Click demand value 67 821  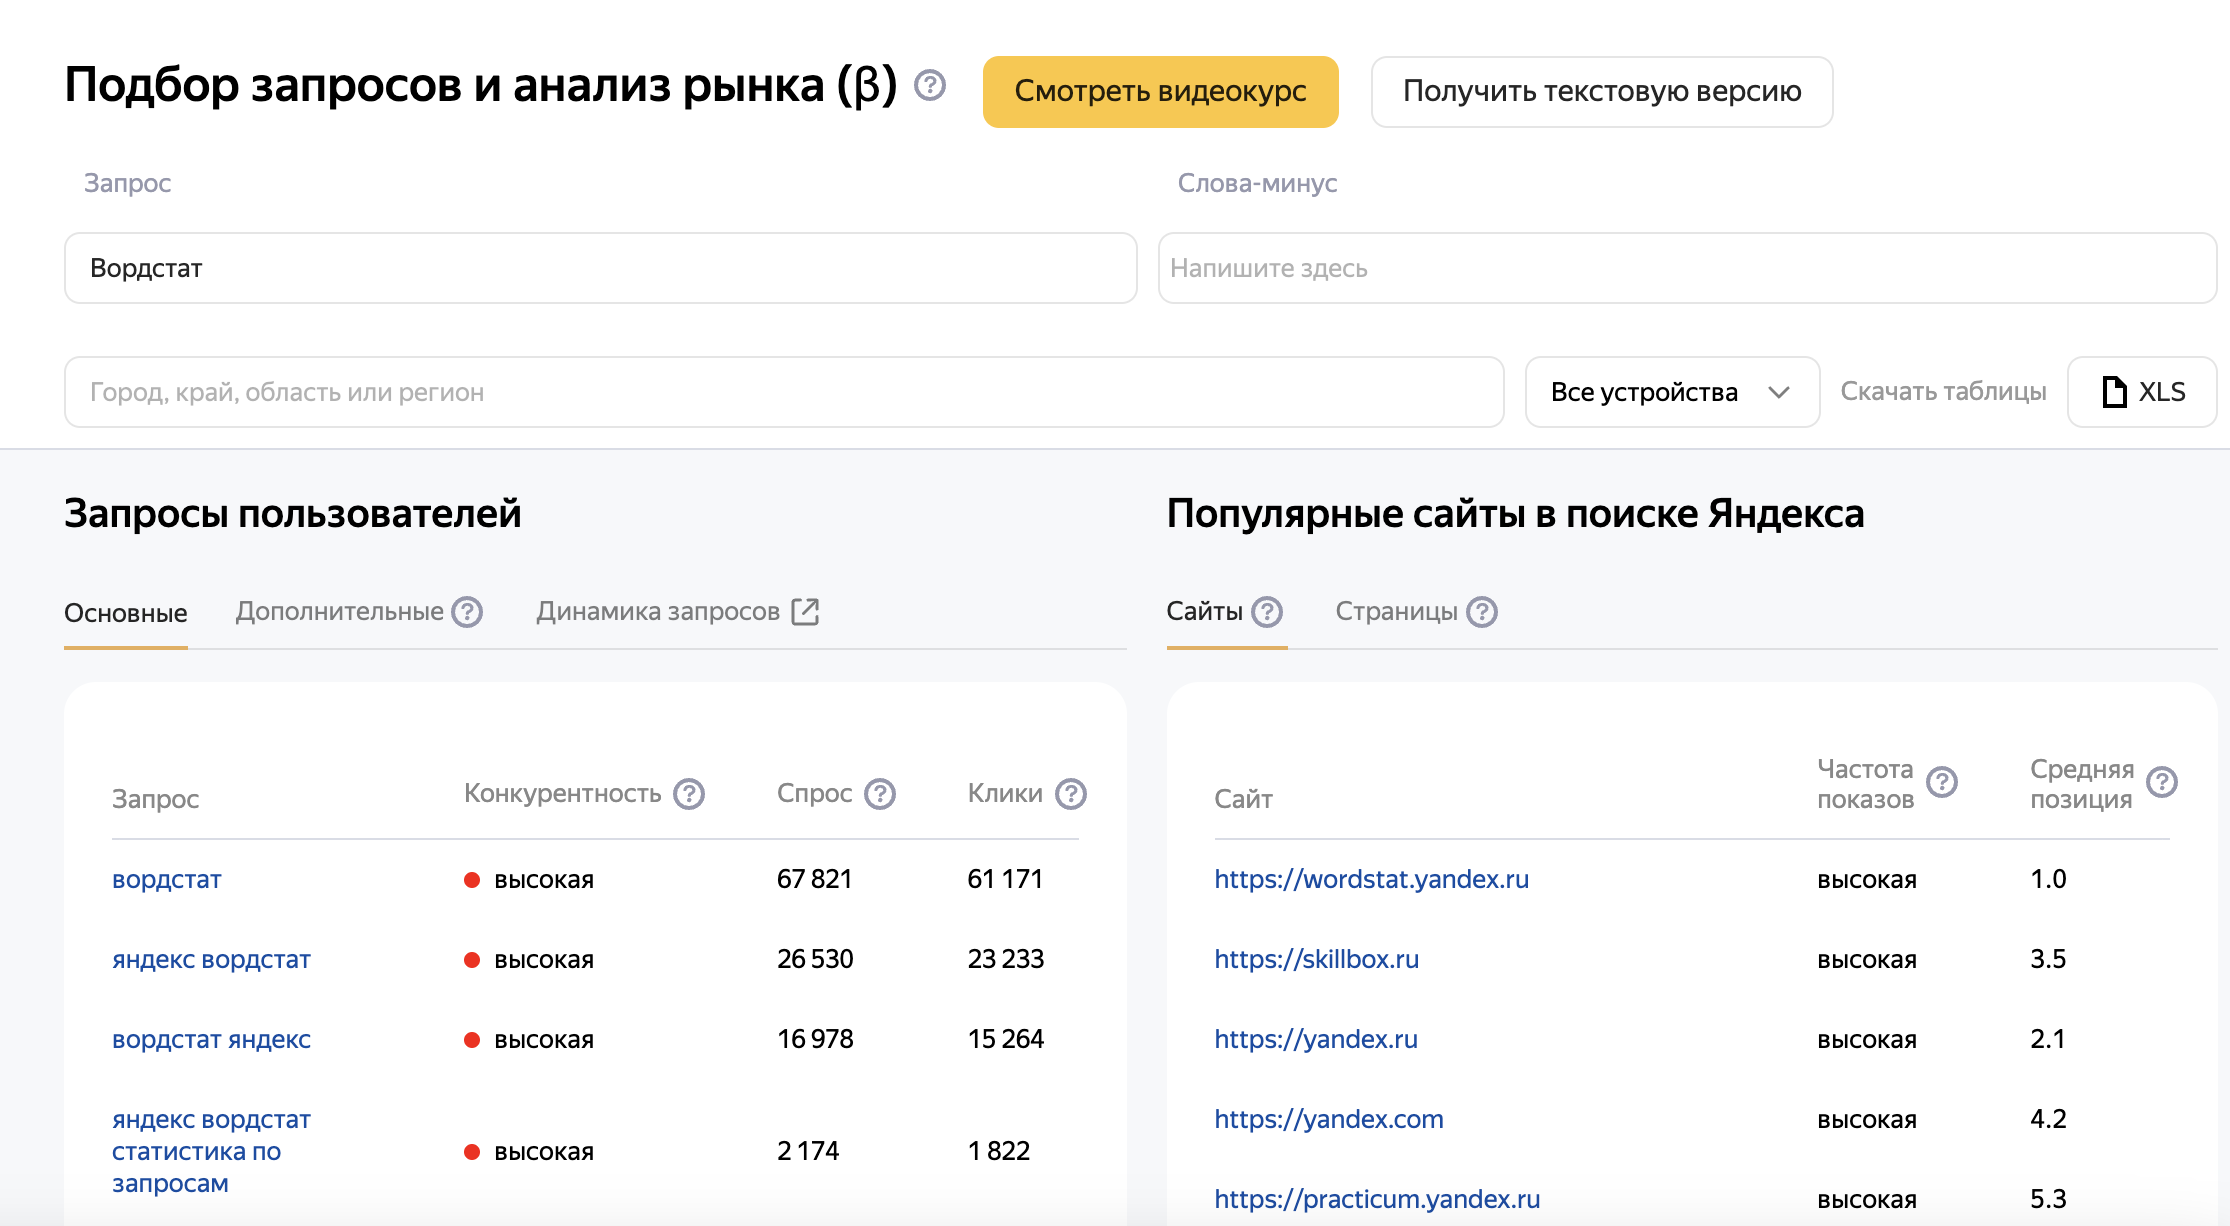tap(815, 879)
